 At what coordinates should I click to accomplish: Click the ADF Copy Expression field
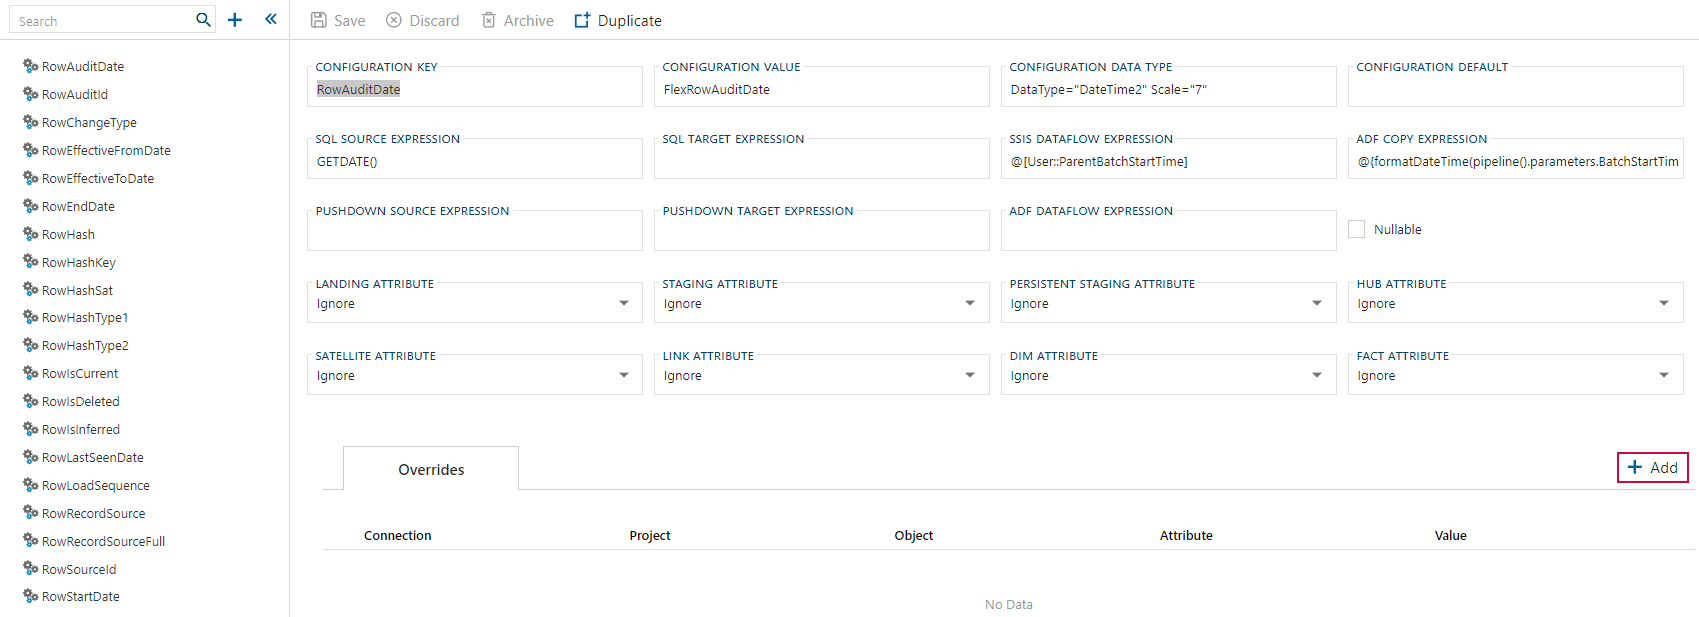1515,160
